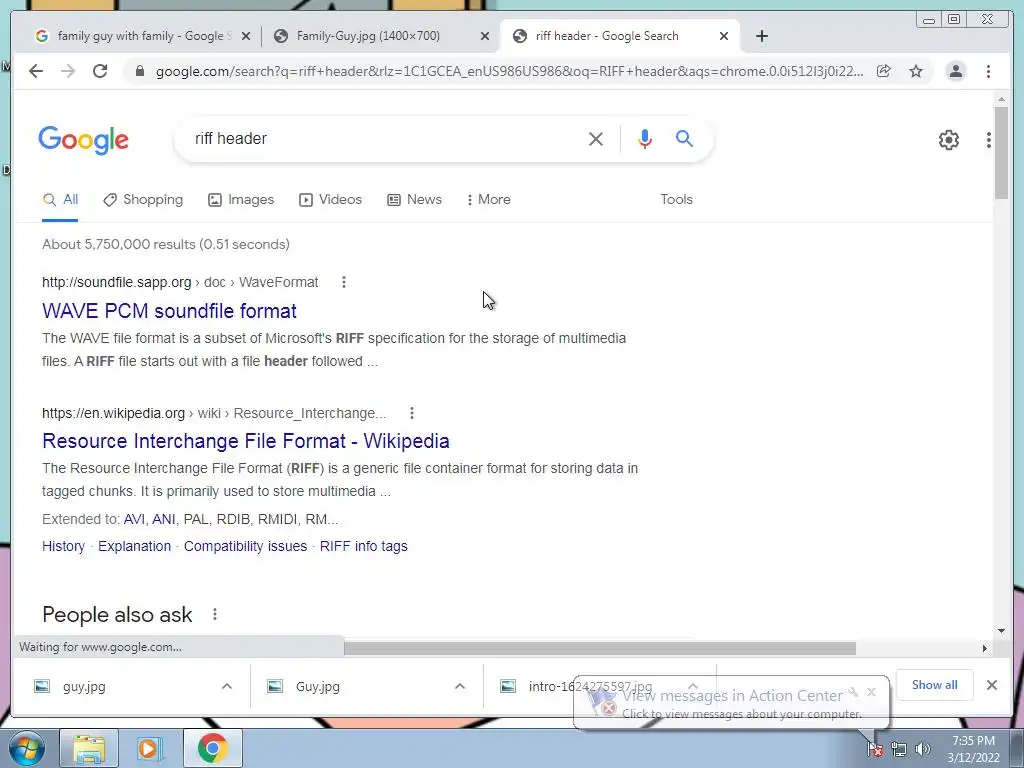Open the taskbar clock and date
1024x768 pixels.
pyautogui.click(x=973, y=749)
